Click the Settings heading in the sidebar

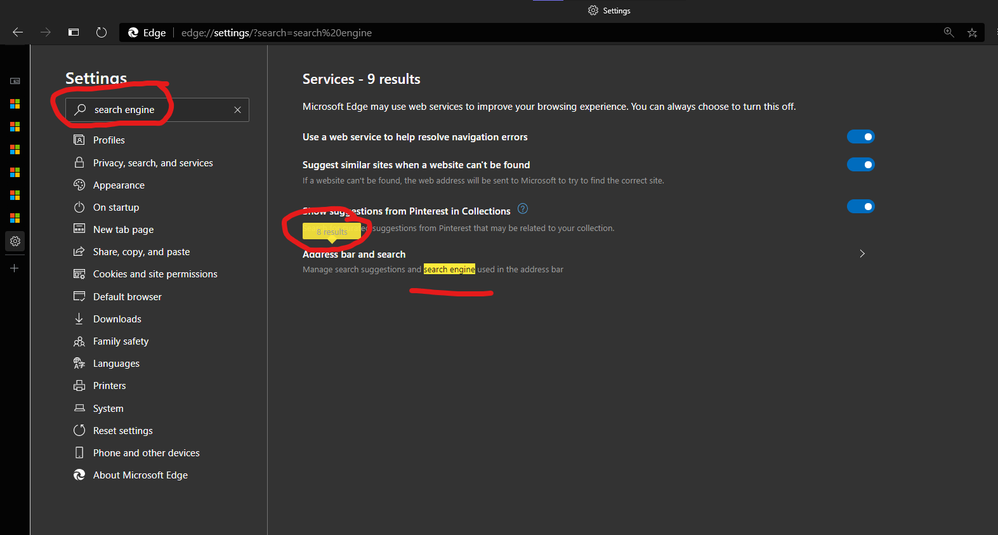(x=96, y=78)
